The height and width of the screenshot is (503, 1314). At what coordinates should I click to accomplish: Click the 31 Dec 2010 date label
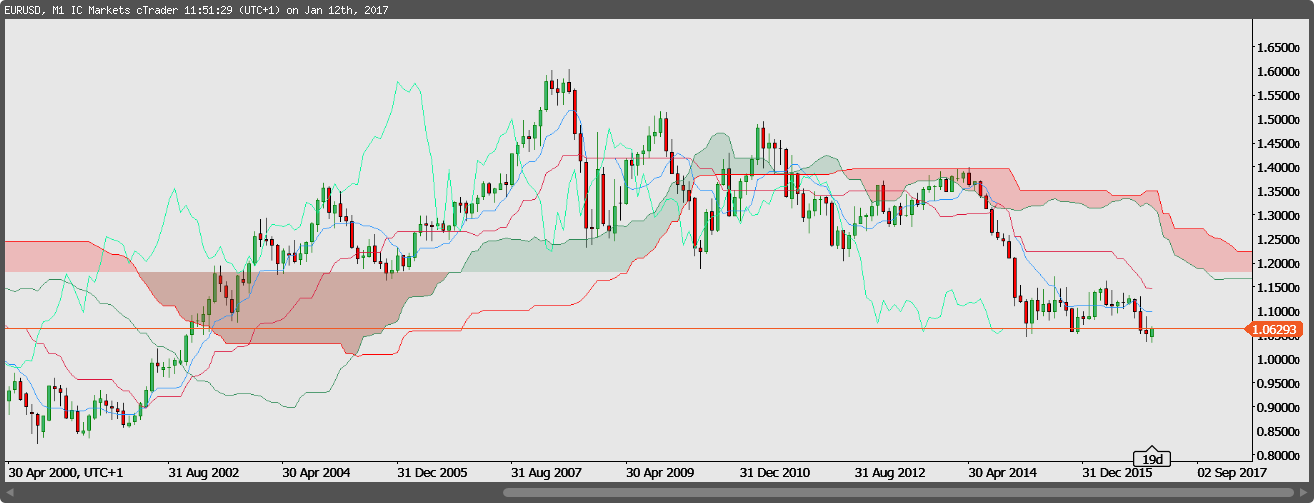[x=775, y=471]
